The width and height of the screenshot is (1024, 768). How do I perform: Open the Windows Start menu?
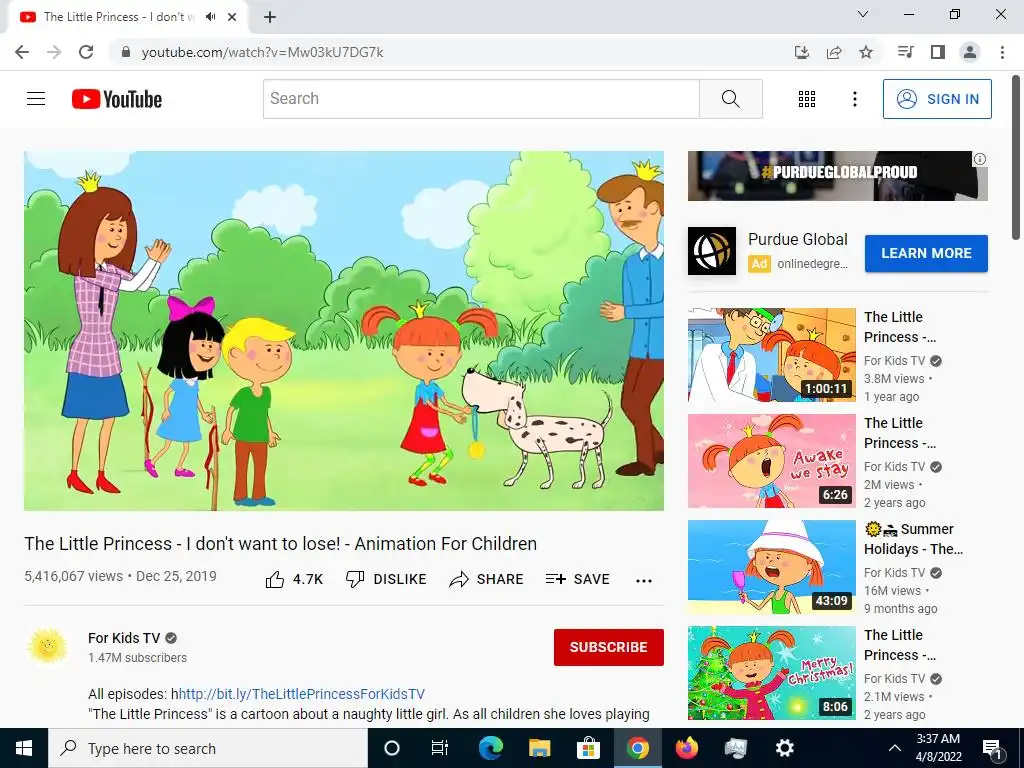pyautogui.click(x=24, y=748)
